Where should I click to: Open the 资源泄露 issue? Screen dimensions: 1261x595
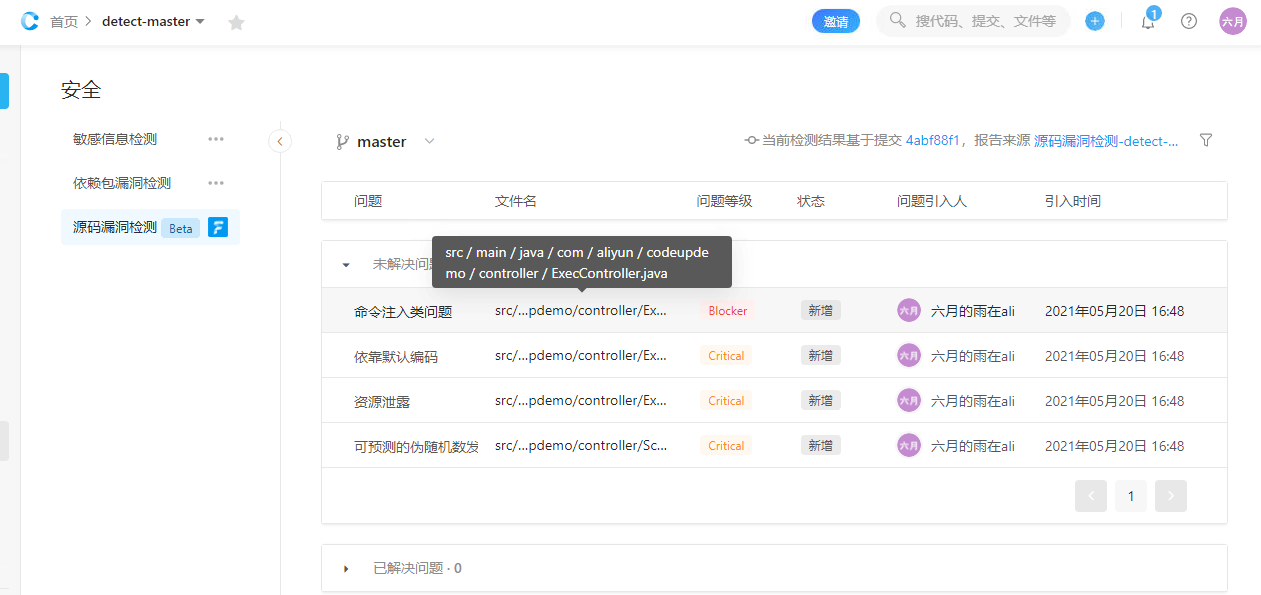pyautogui.click(x=382, y=402)
